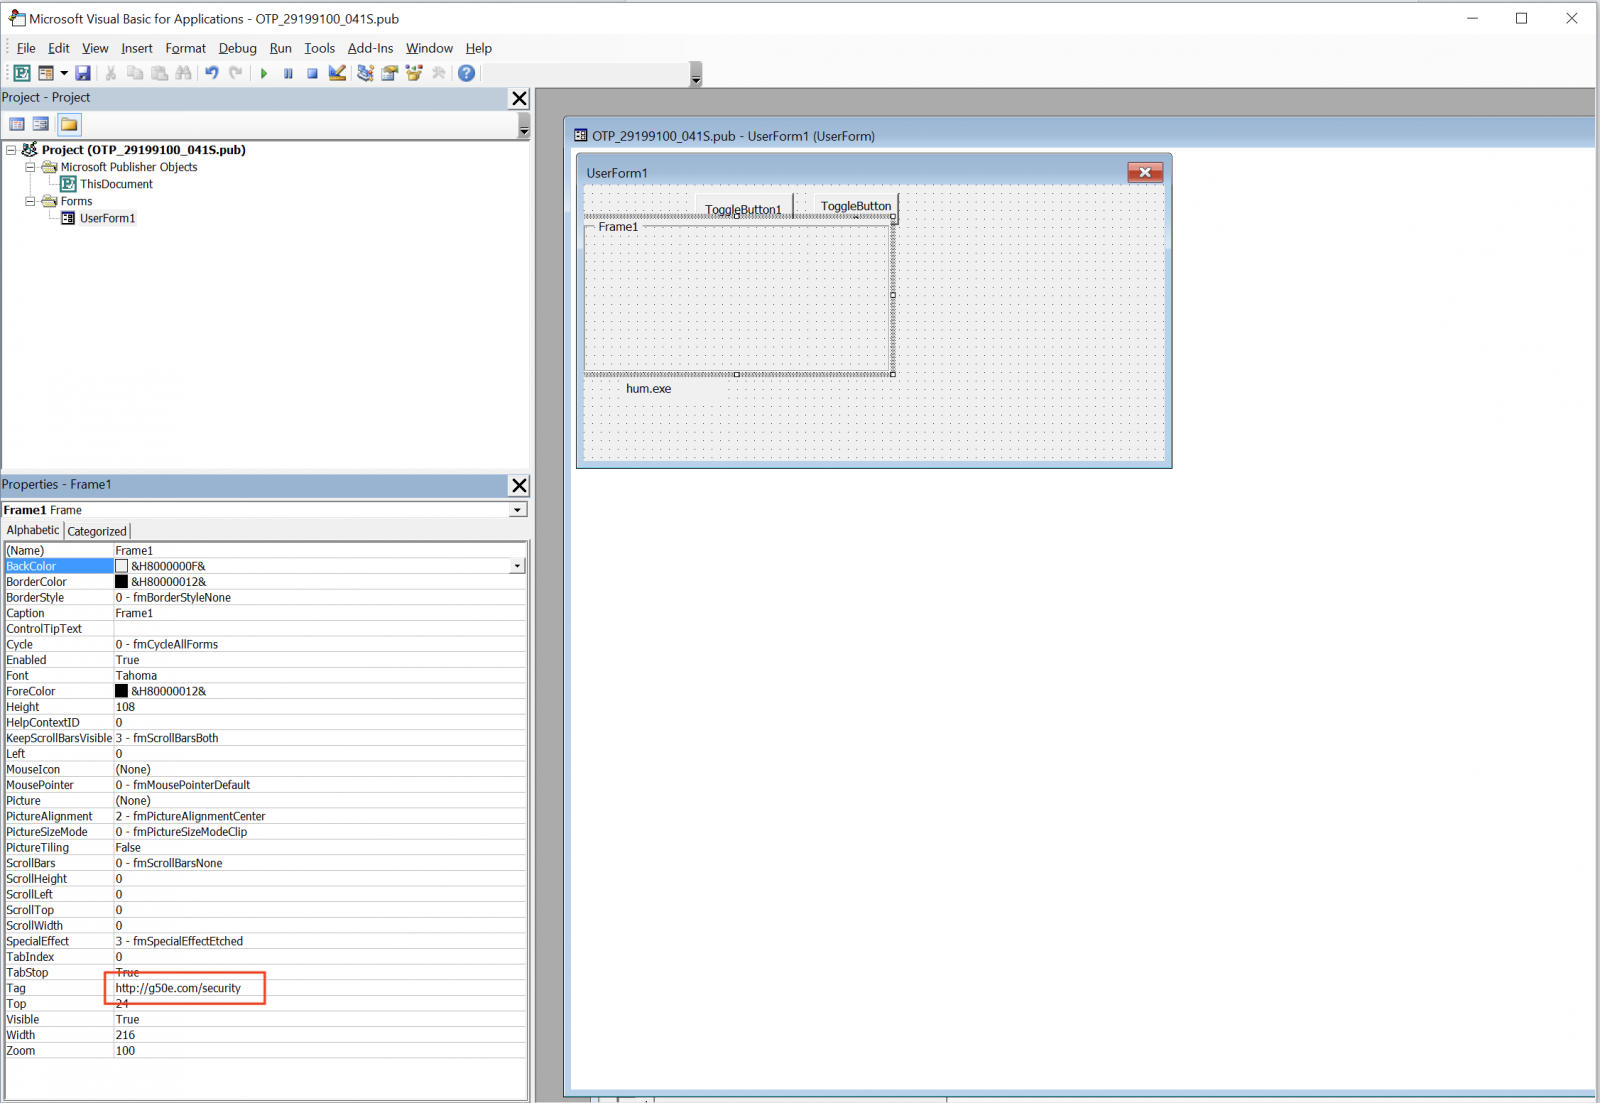This screenshot has height=1103, width=1600.
Task: Open the Insert object dropdown arrow
Action: (64, 73)
